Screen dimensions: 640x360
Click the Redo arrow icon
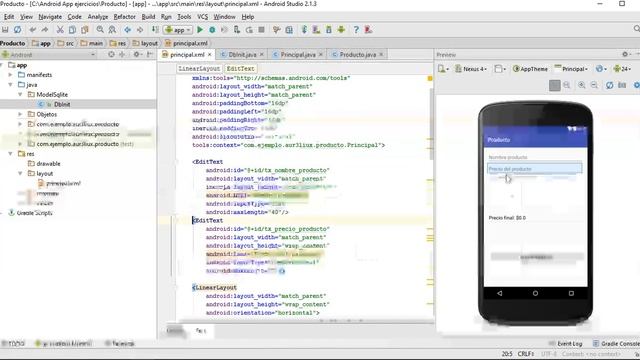(45, 30)
